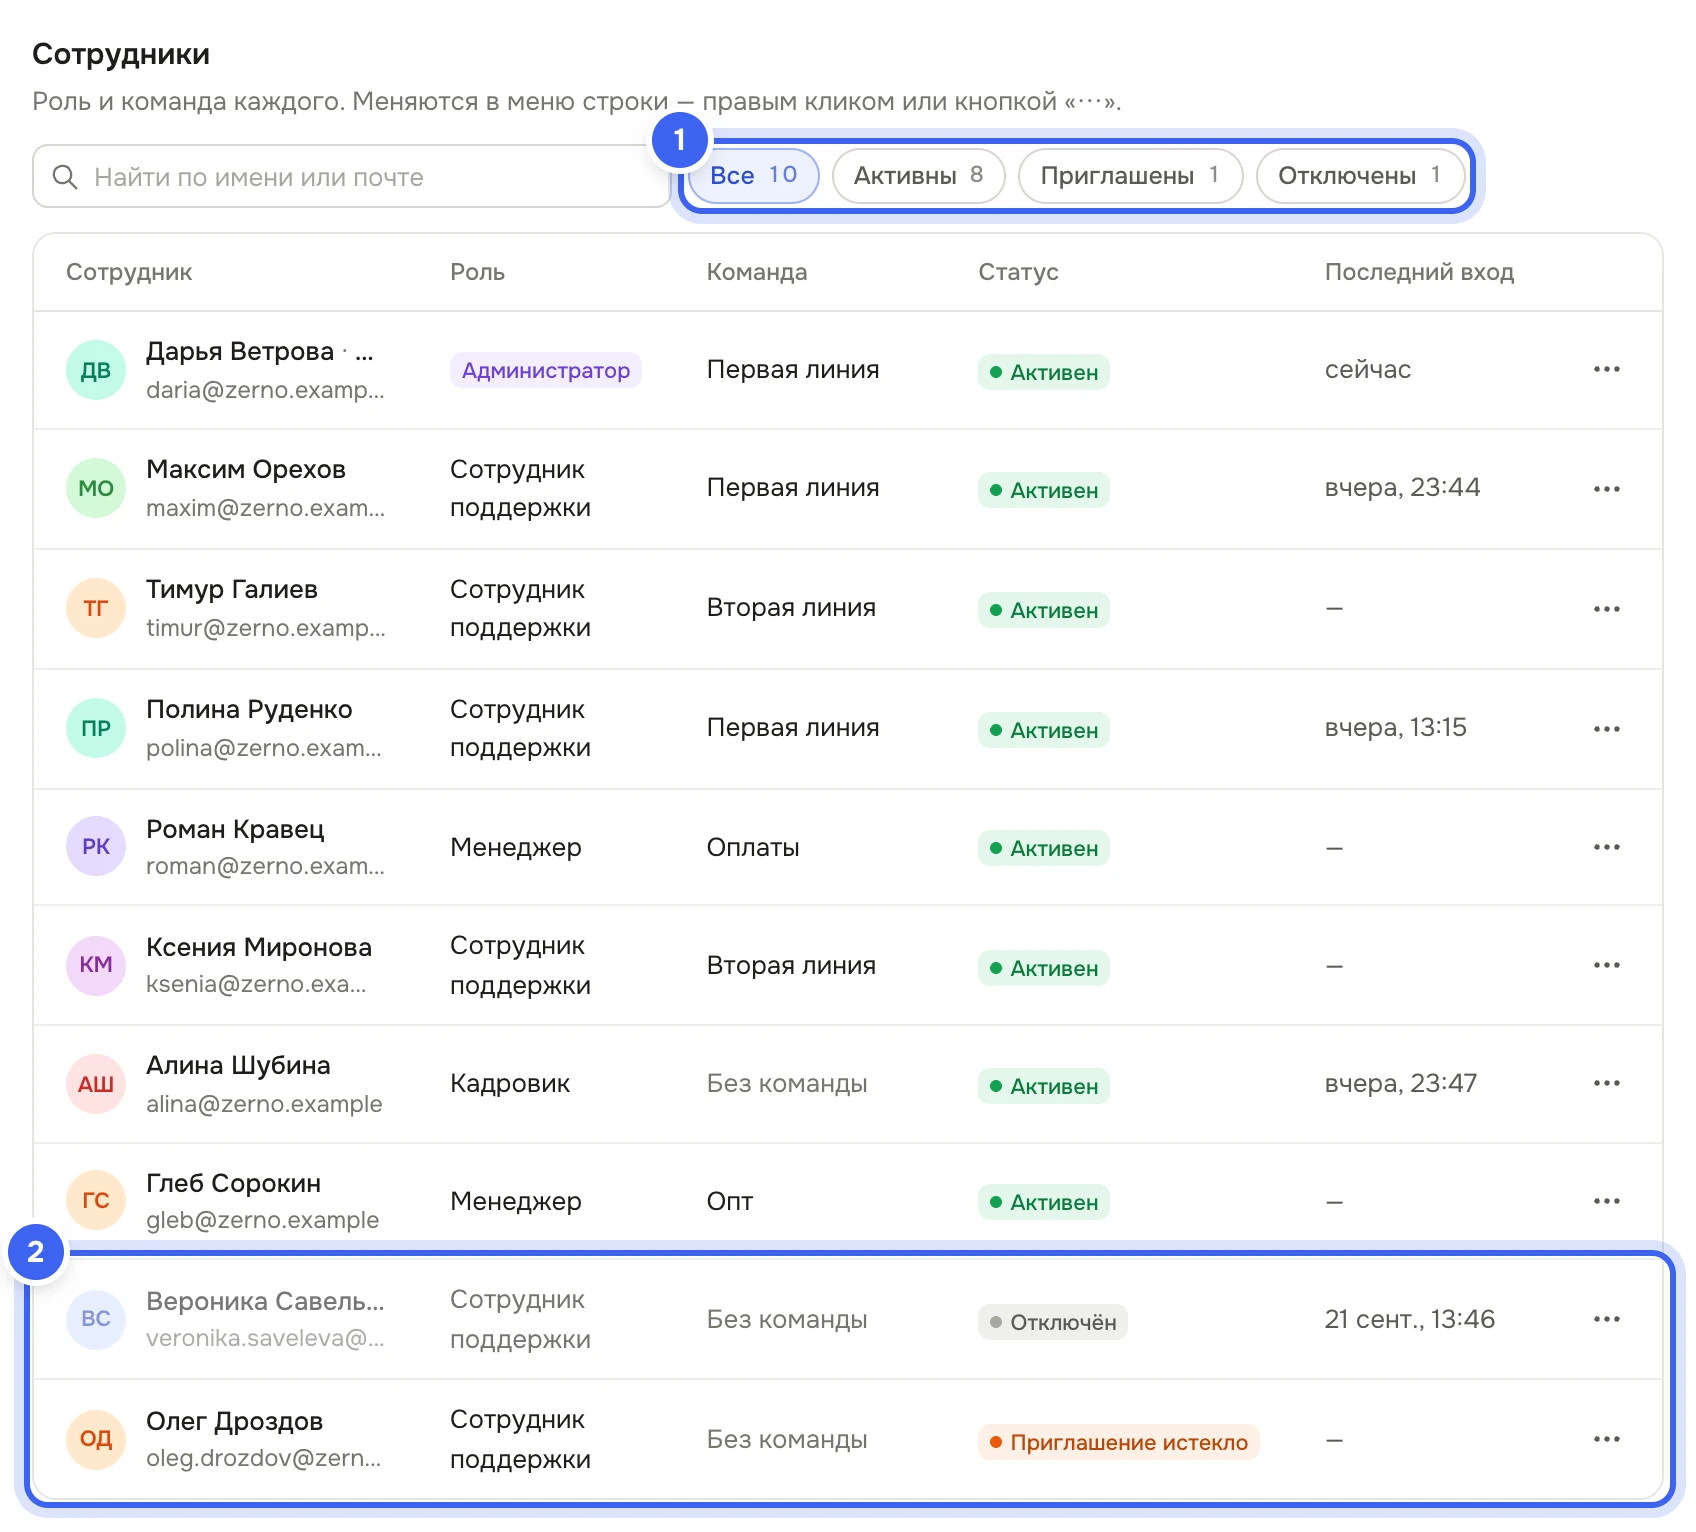This screenshot has width=1696, height=1532.
Task: Click the Отключён status badge
Action: click(1053, 1322)
